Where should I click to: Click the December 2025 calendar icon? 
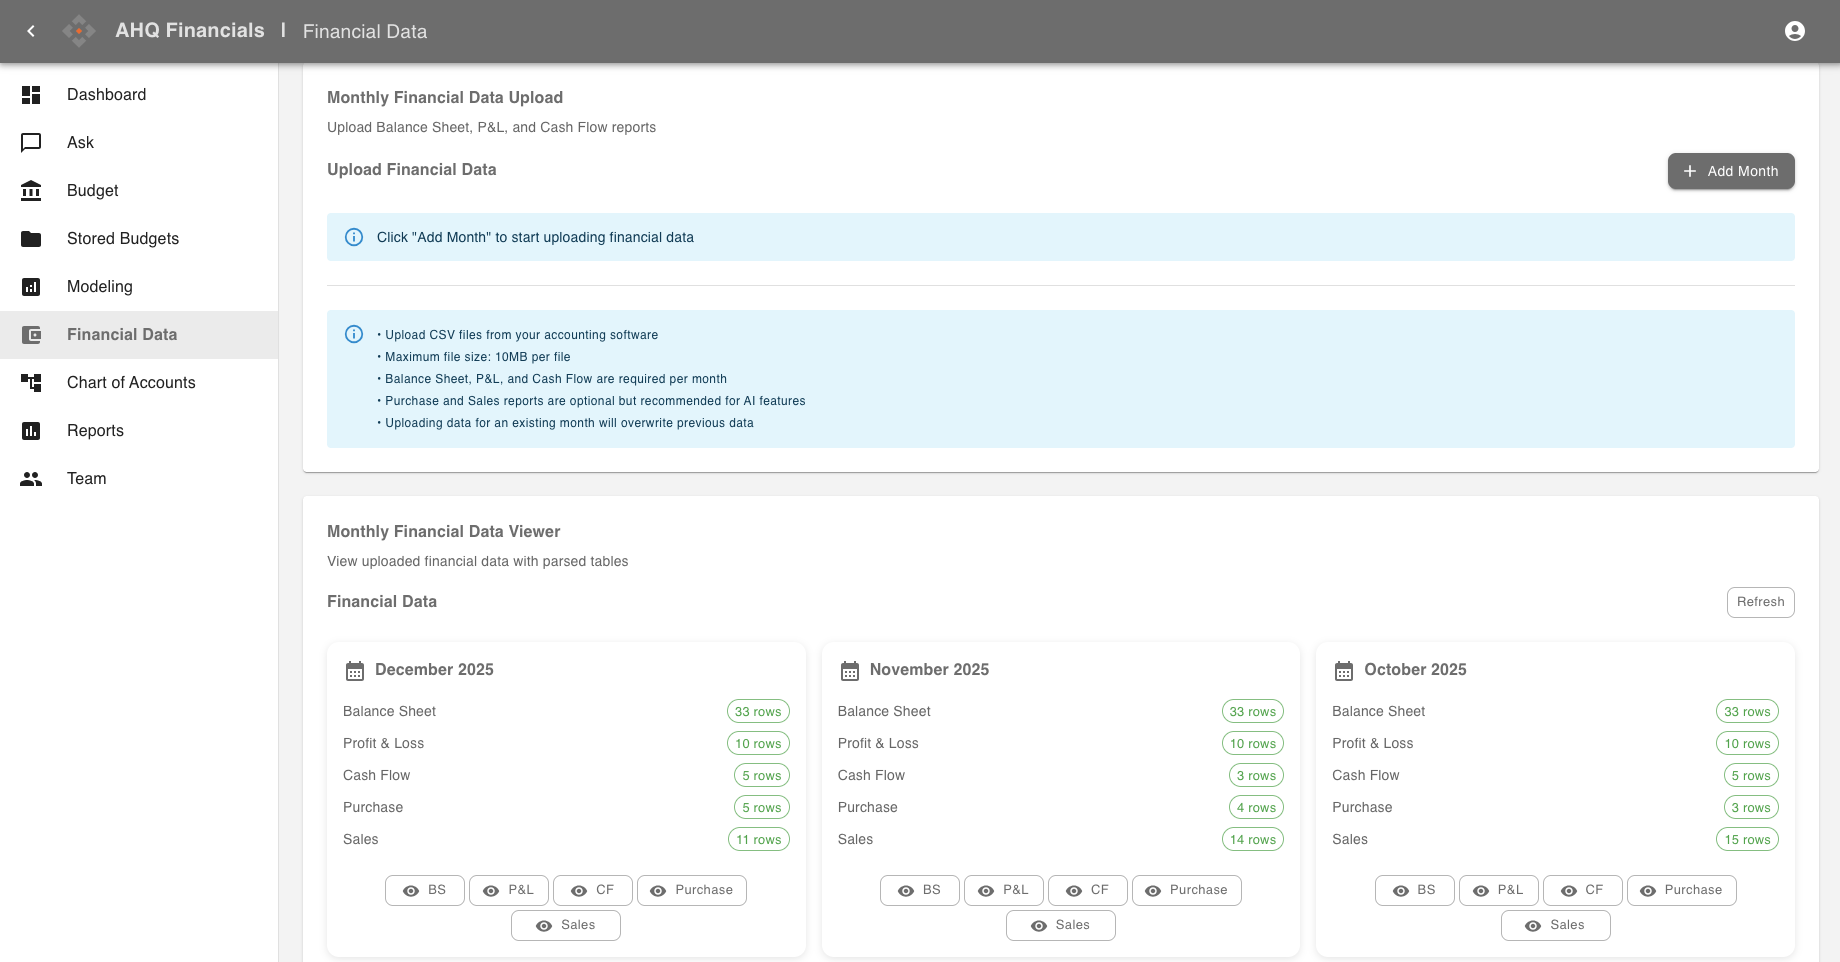tap(355, 670)
